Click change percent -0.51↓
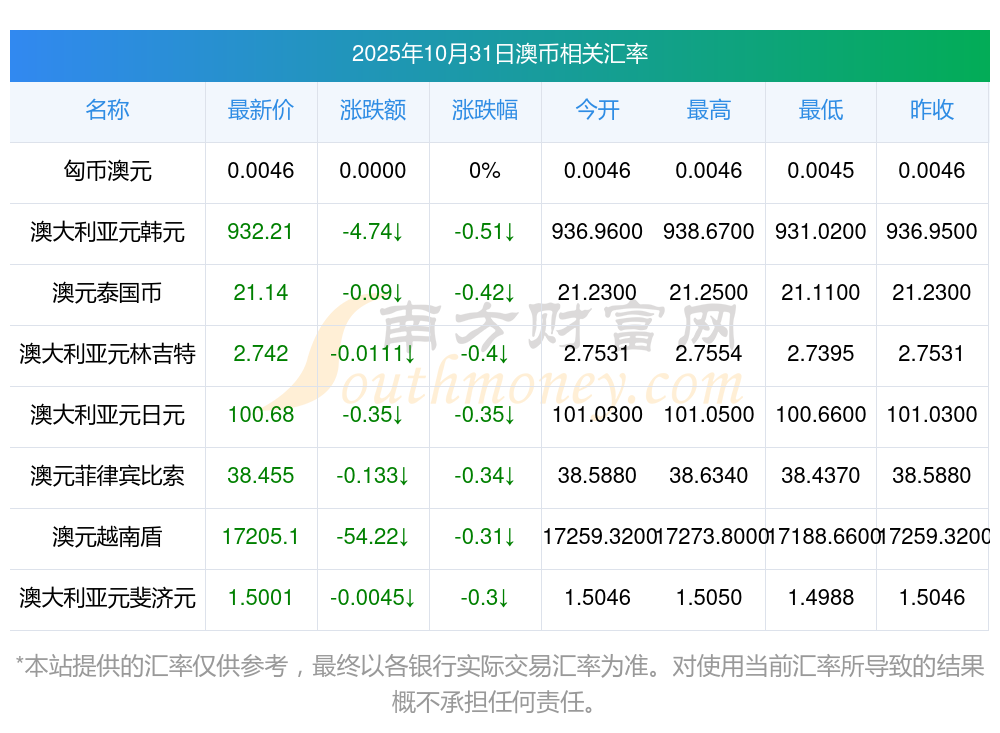 (x=485, y=232)
